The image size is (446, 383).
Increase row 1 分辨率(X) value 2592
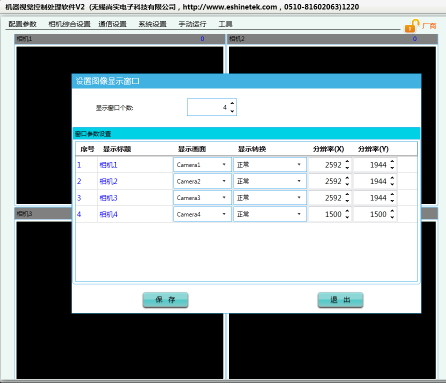coord(347,161)
